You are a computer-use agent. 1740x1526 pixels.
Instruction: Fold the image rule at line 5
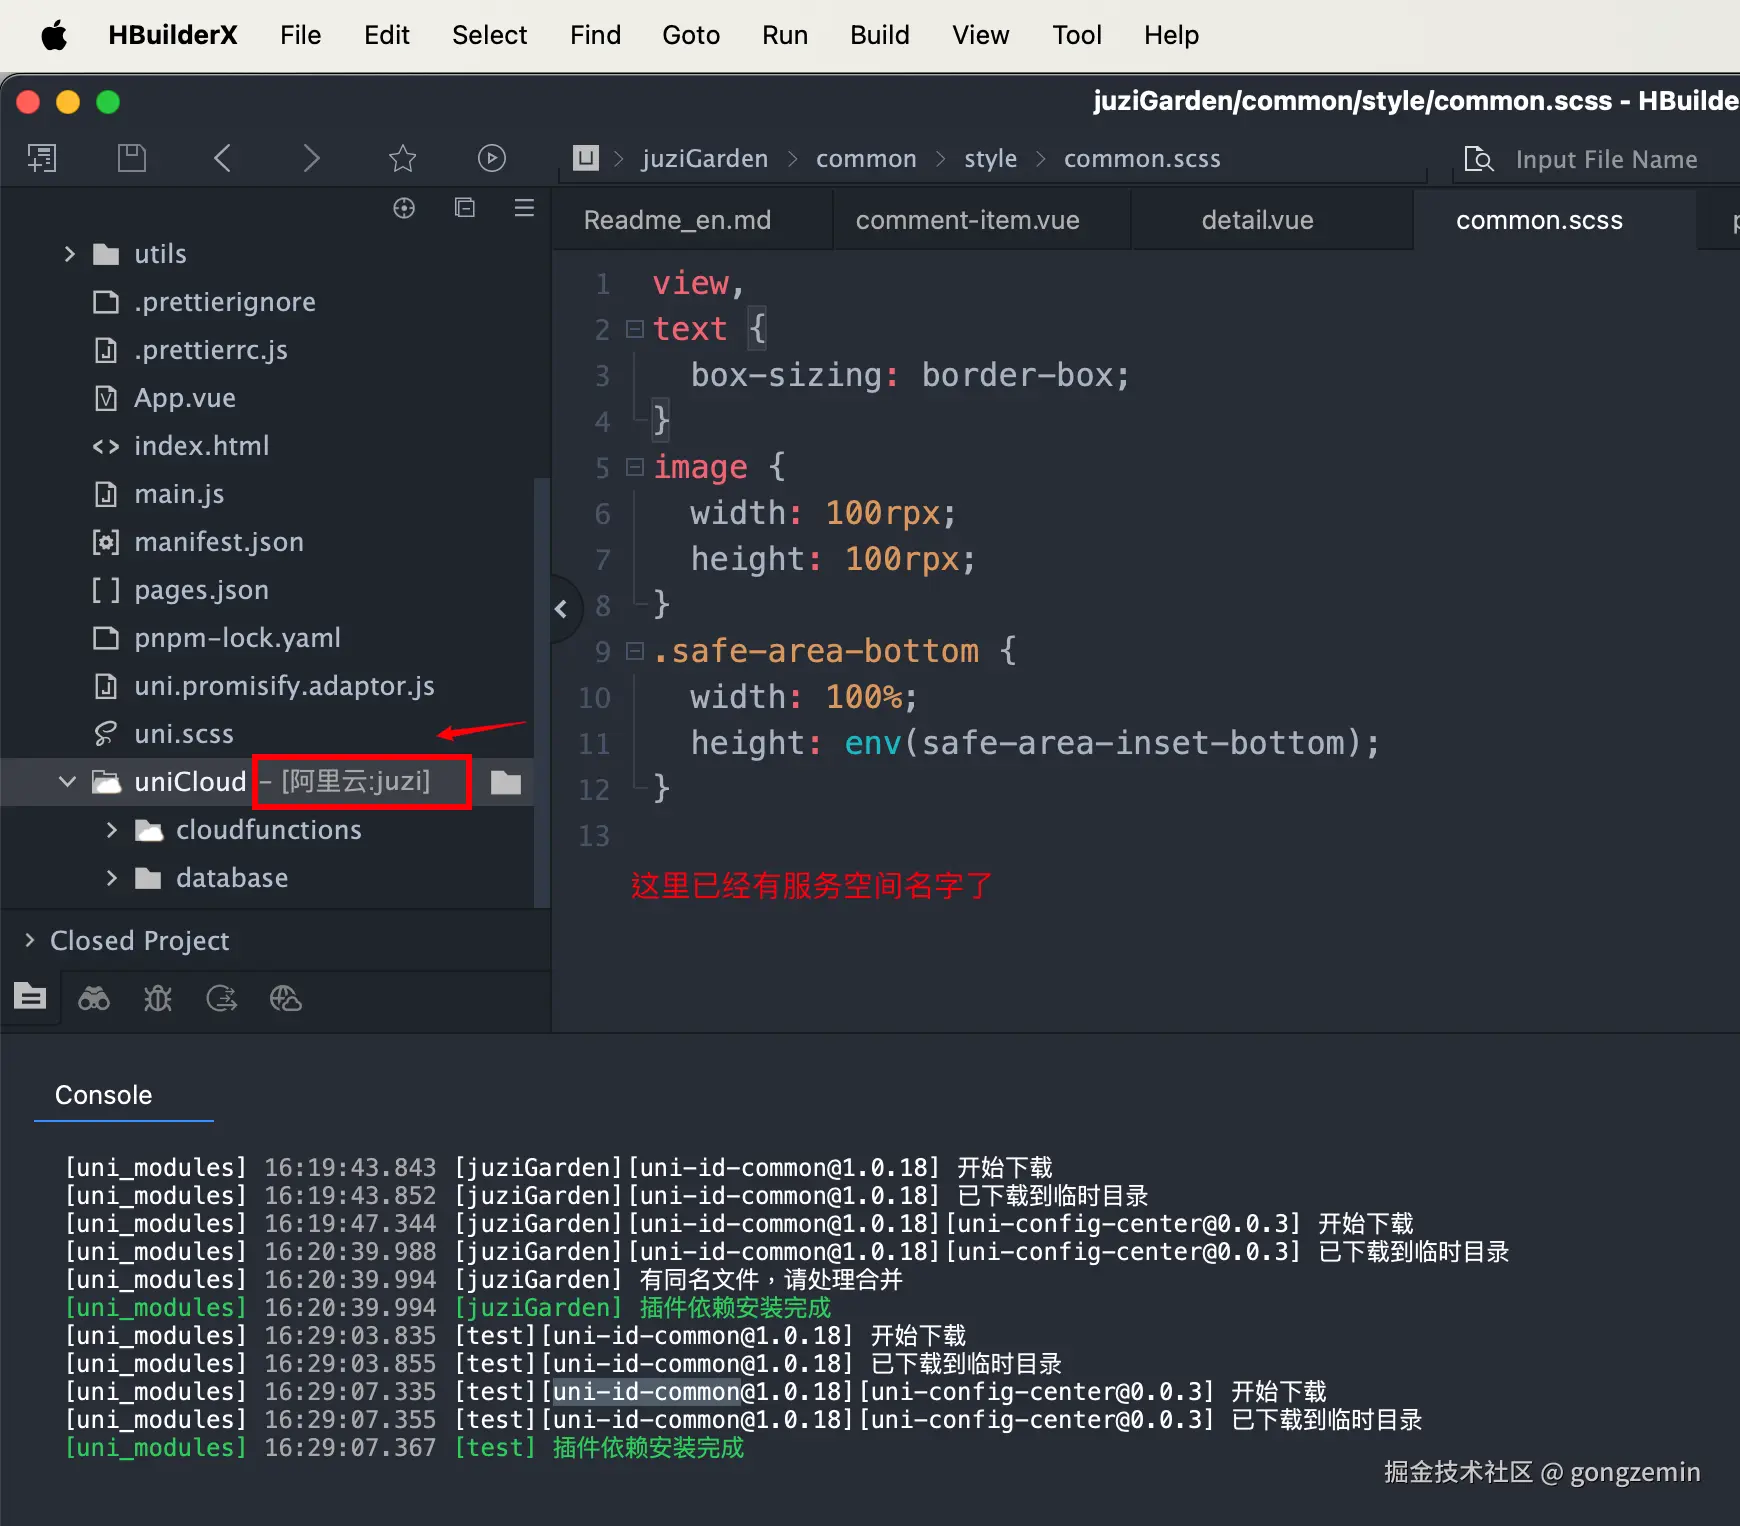(x=635, y=467)
